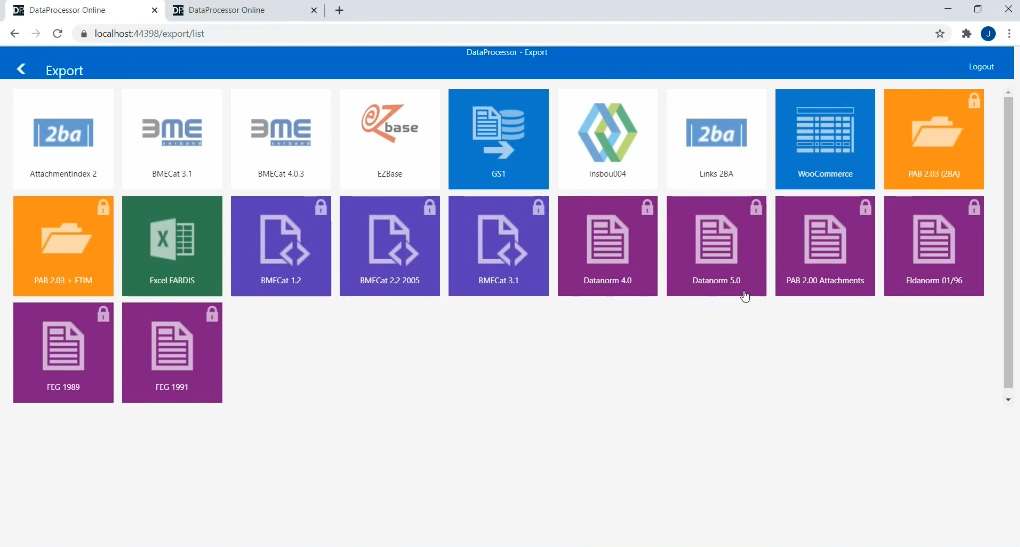Click the browser back button
Viewport: 1020px width, 547px height.
click(x=14, y=33)
